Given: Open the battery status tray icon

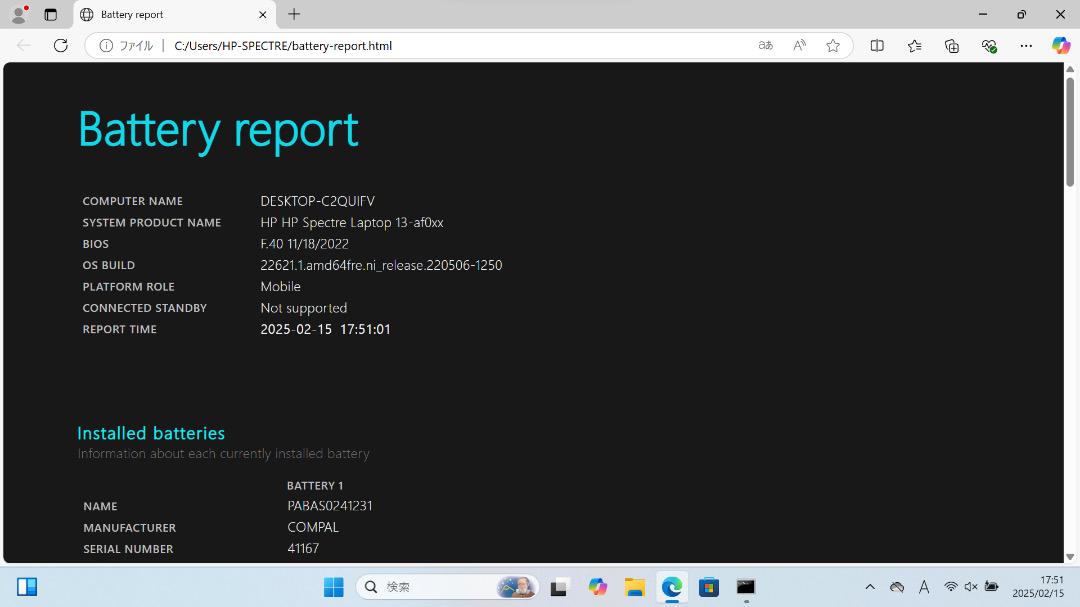Looking at the screenshot, I should (x=992, y=587).
